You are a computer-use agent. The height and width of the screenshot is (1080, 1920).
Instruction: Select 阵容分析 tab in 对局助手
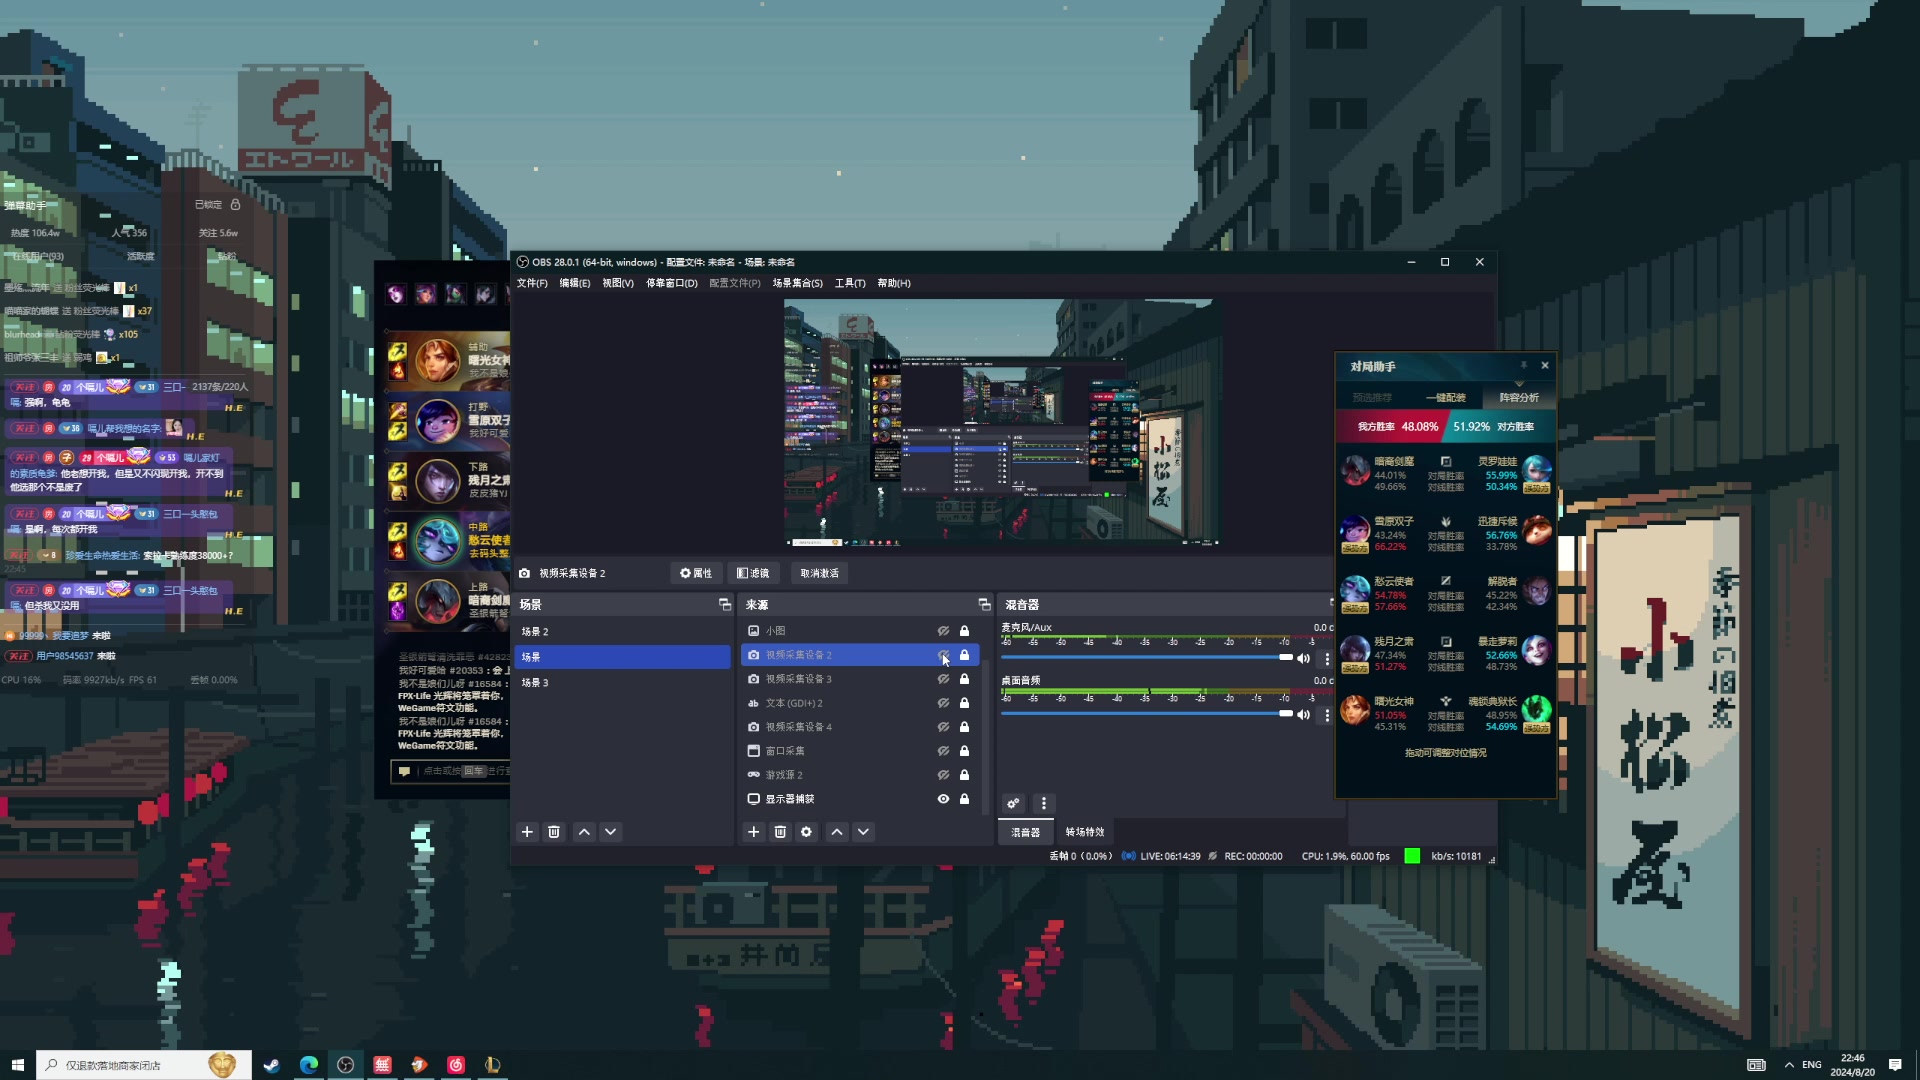point(1519,398)
